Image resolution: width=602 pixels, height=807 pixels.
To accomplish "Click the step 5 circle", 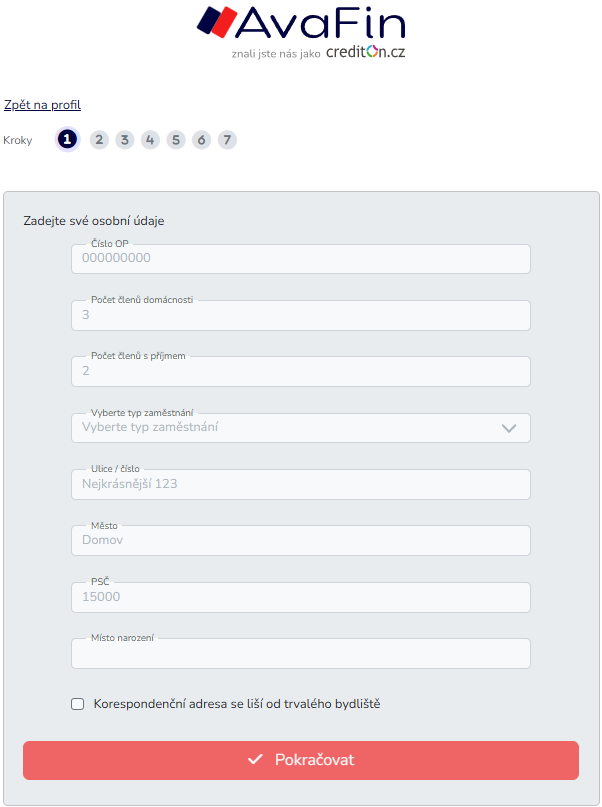I will (176, 140).
